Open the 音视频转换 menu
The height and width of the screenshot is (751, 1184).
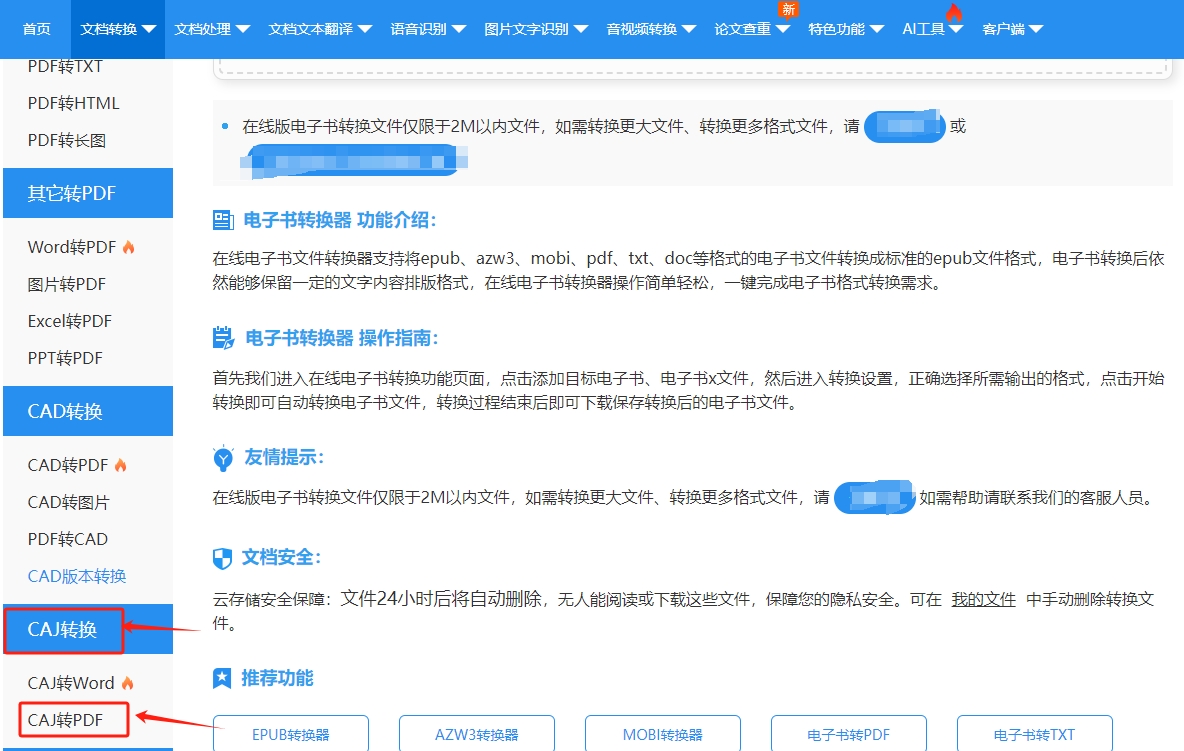[642, 29]
